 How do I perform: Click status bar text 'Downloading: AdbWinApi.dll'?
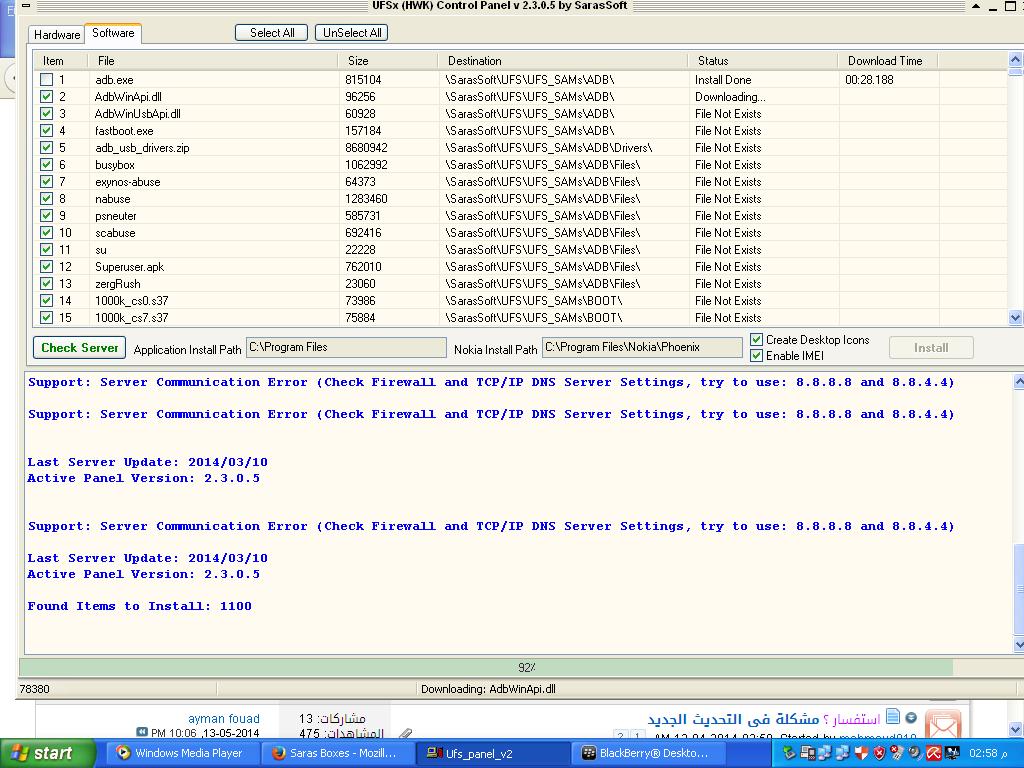[x=488, y=689]
